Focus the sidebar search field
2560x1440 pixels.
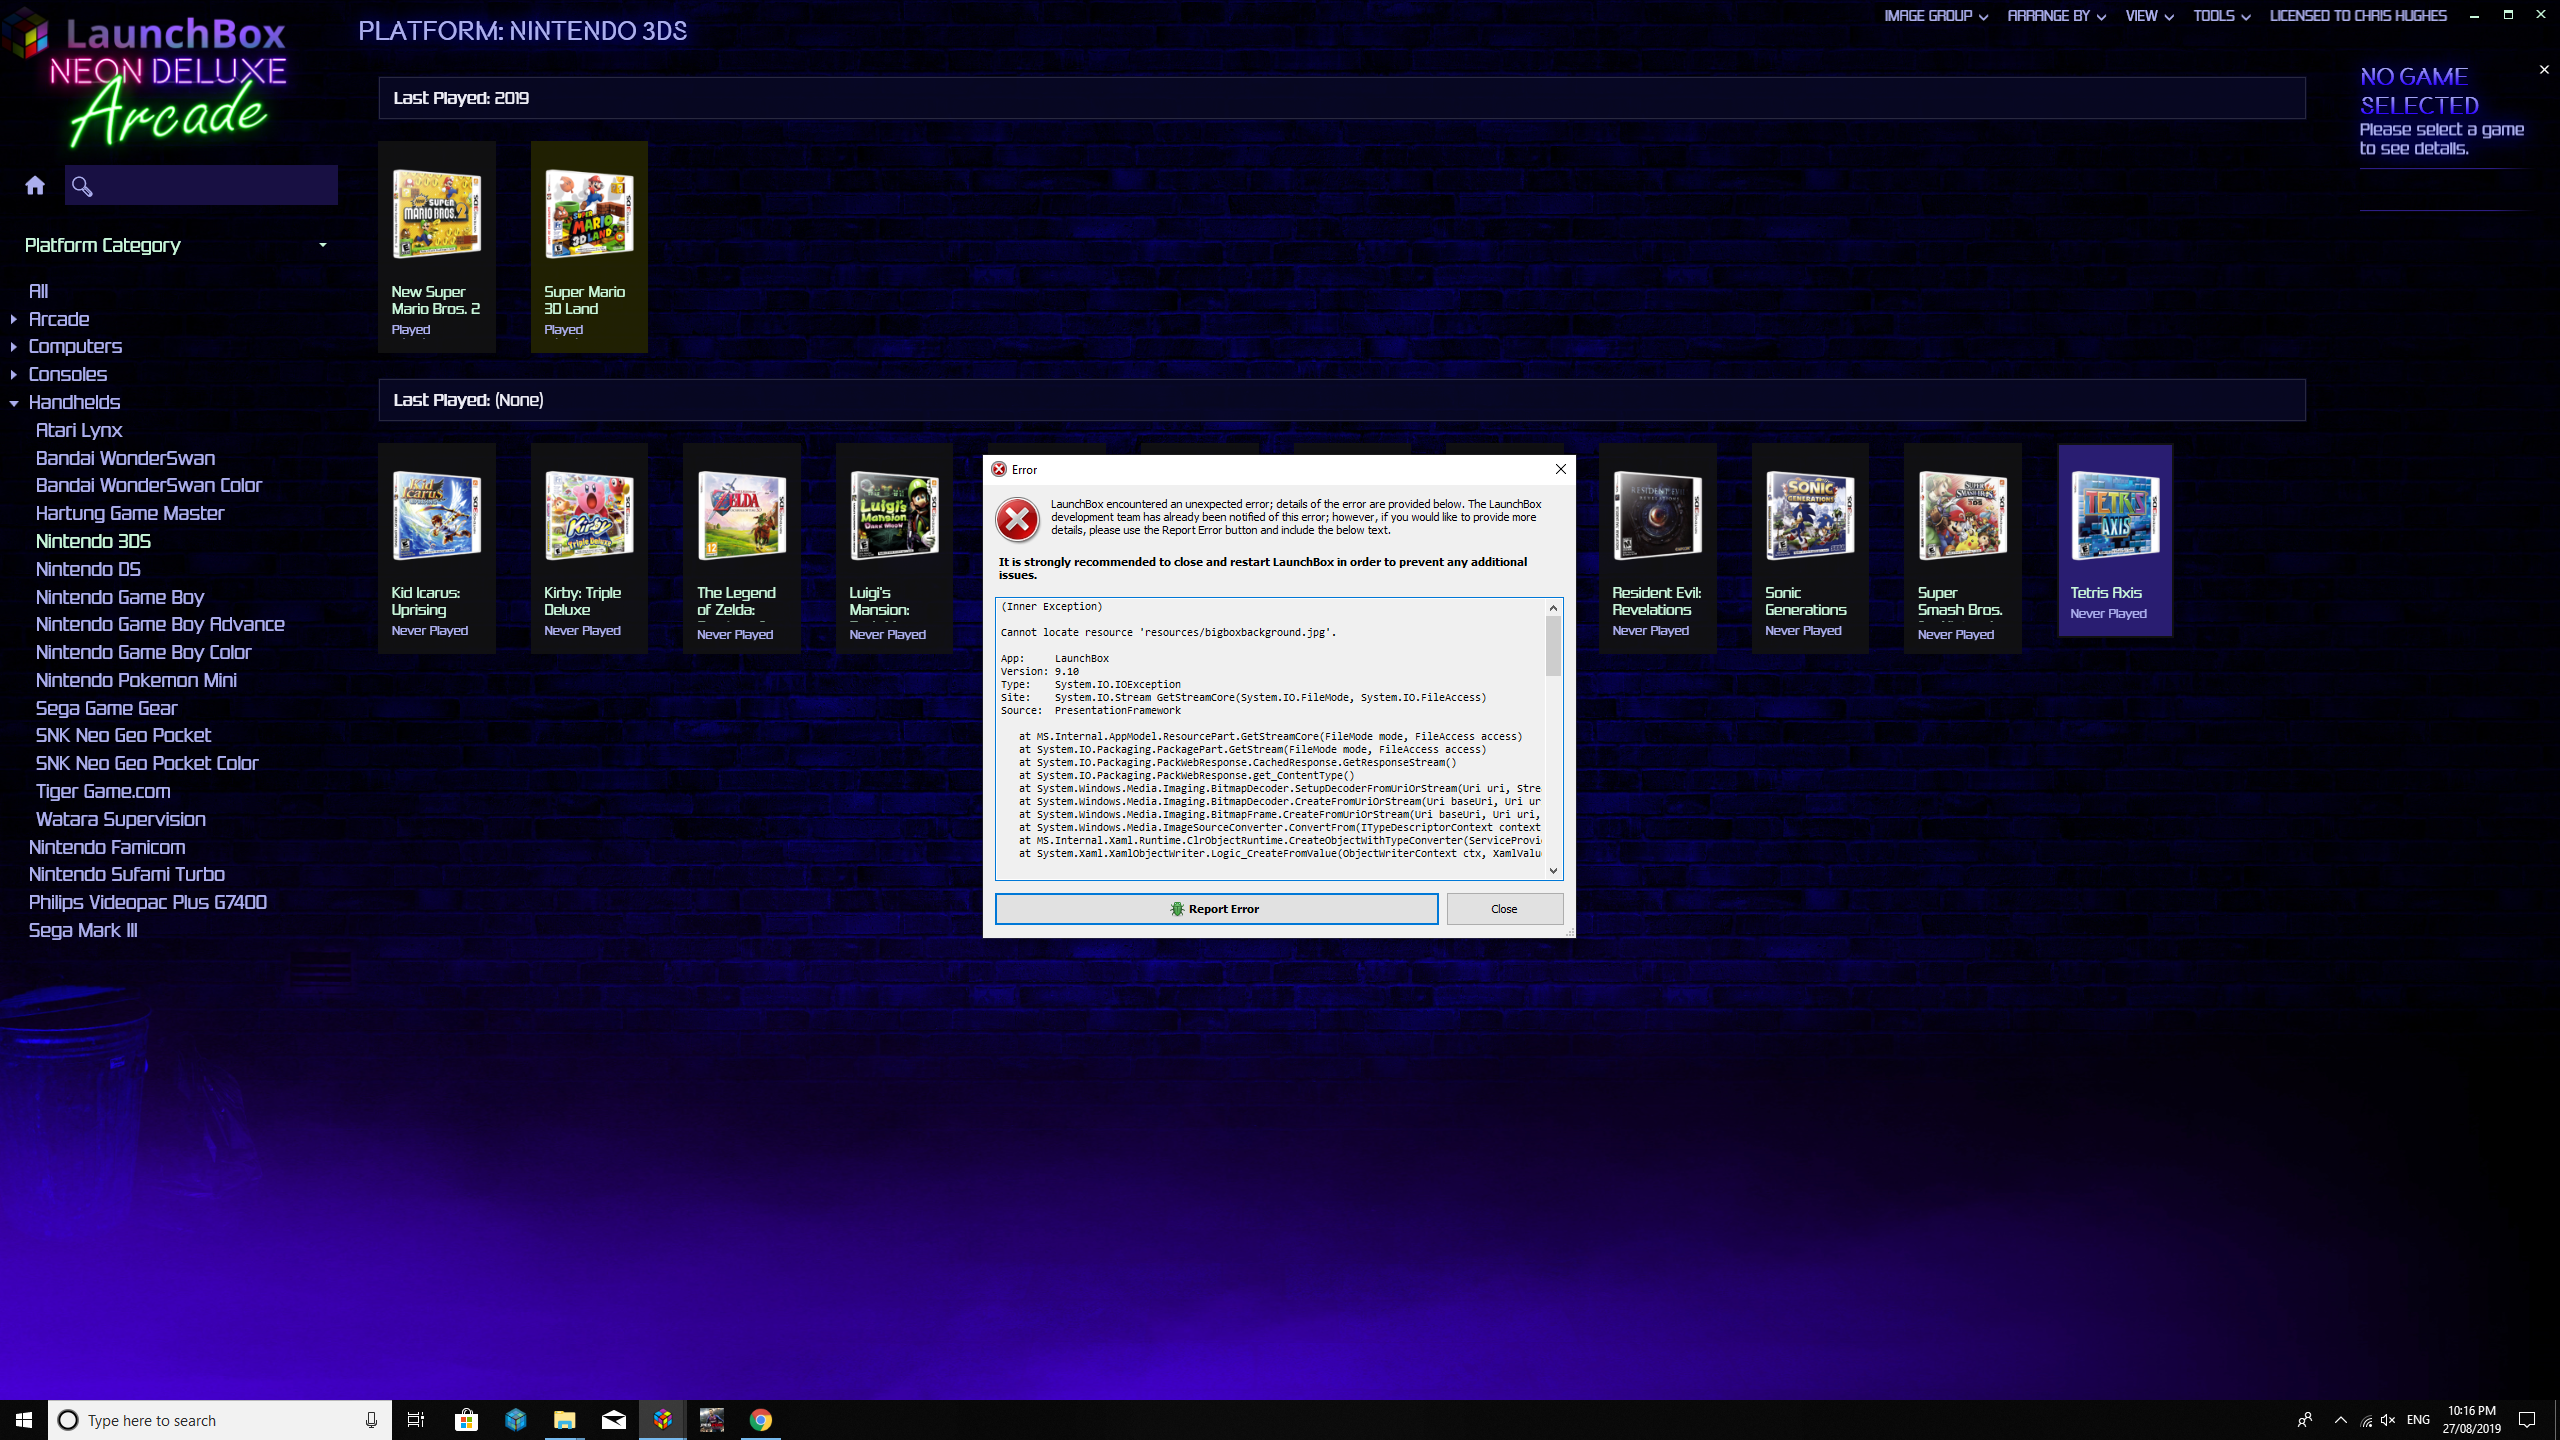point(201,185)
